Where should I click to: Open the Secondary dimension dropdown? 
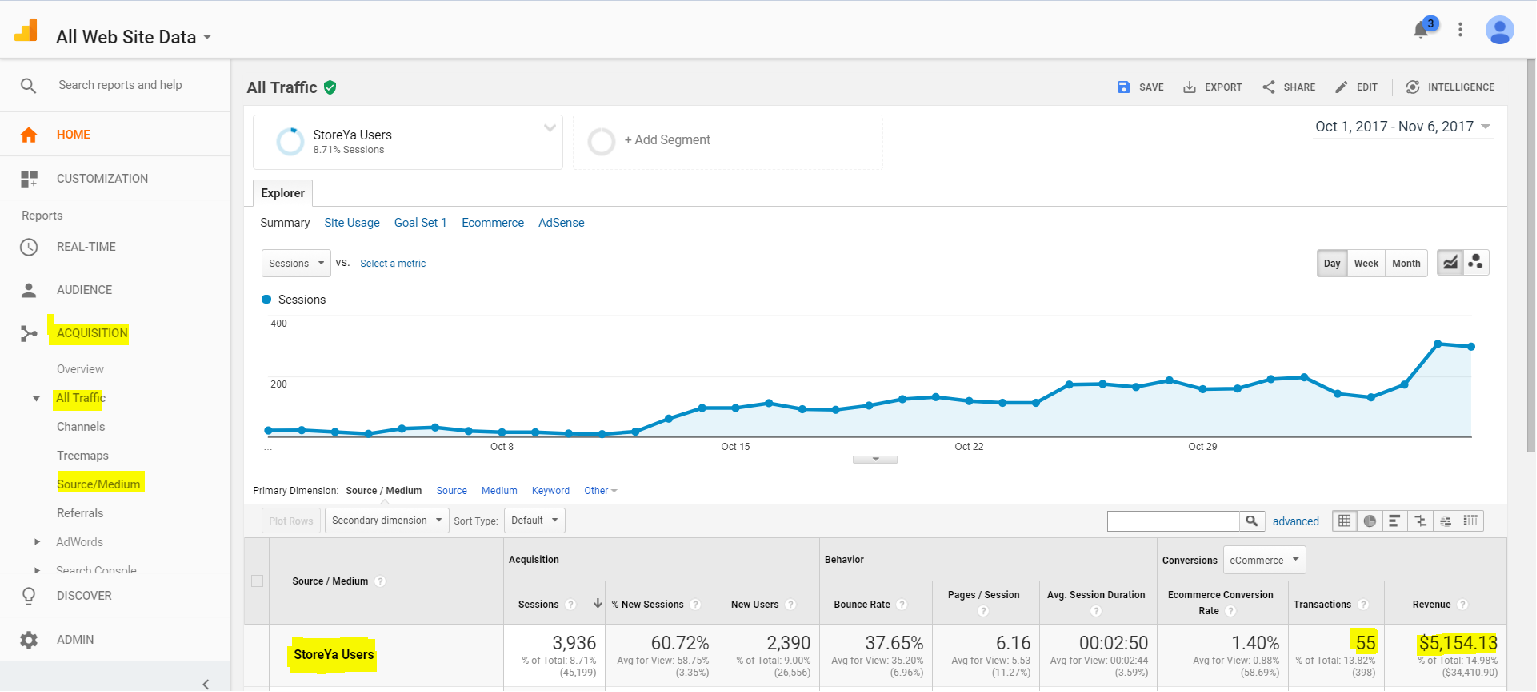(x=388, y=520)
